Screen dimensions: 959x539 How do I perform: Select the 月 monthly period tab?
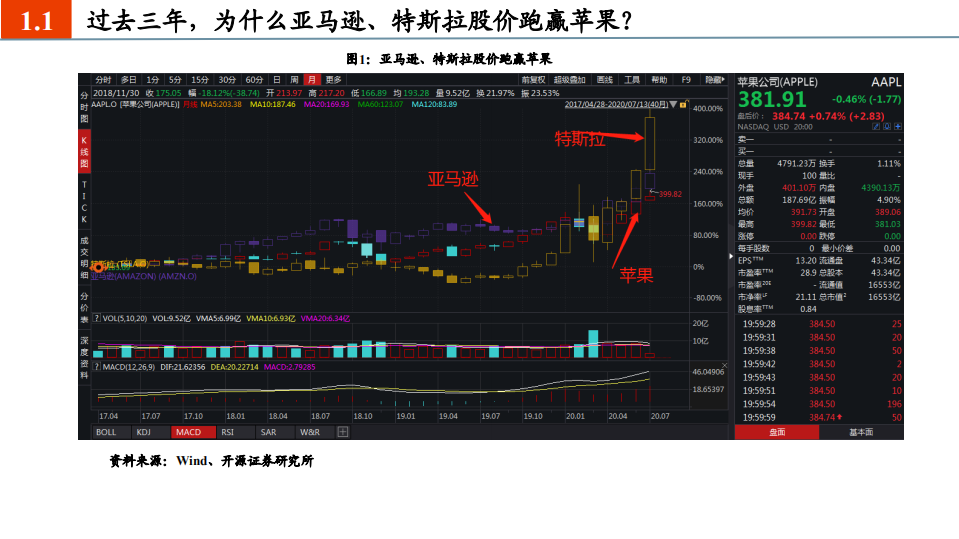coord(312,80)
